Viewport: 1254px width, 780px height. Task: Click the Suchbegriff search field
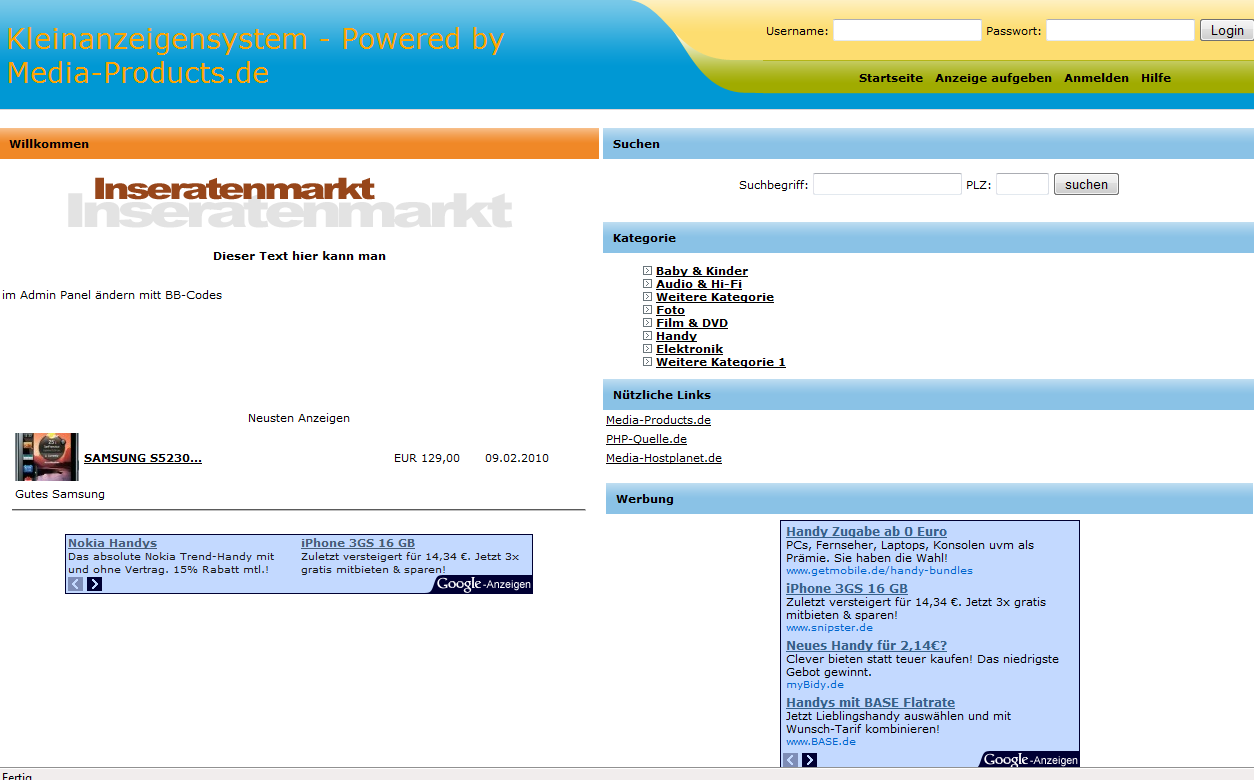886,184
